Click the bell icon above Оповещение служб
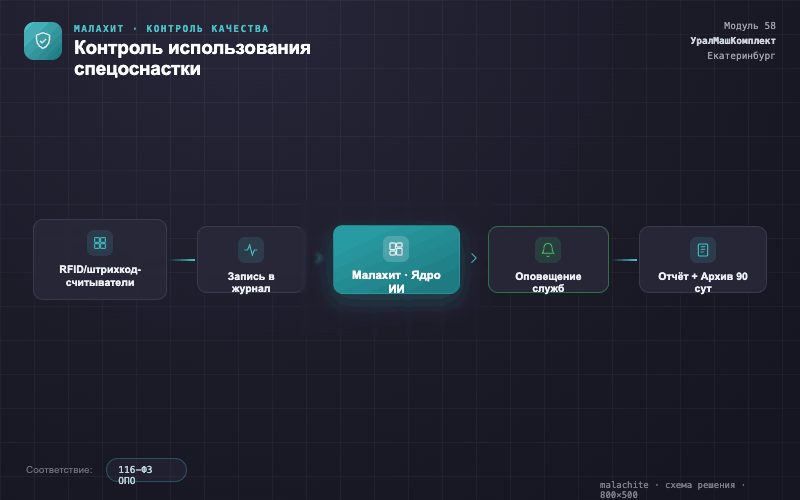The height and width of the screenshot is (500, 800). point(548,250)
